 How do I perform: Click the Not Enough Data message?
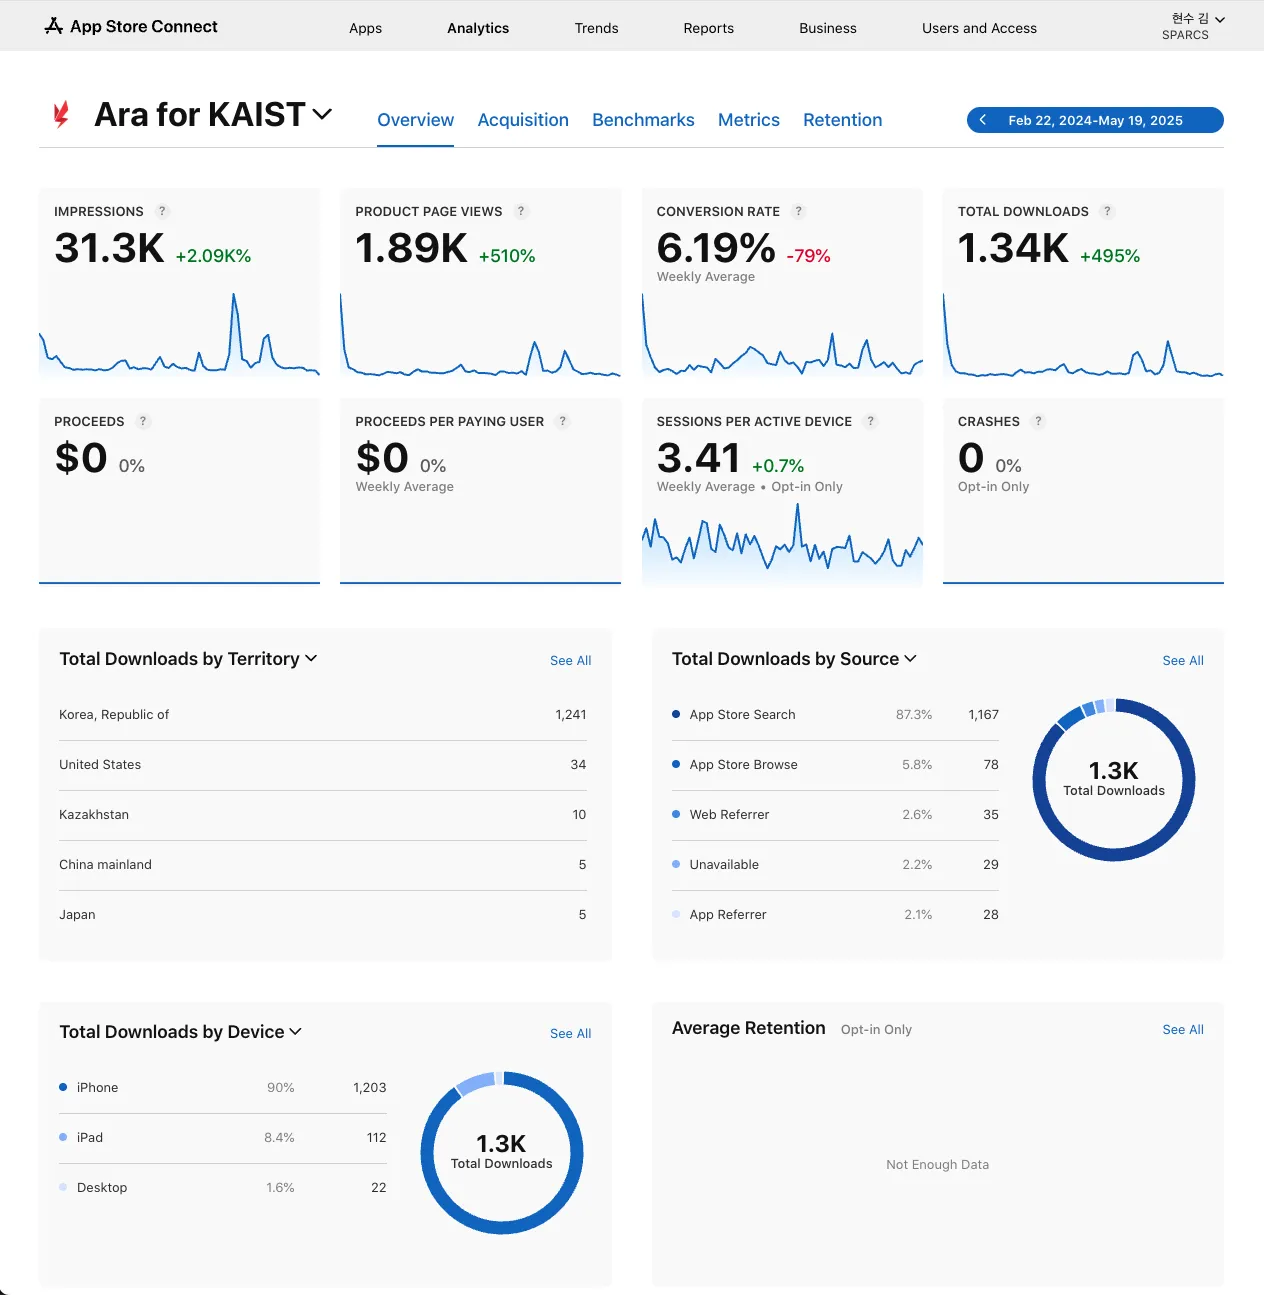[937, 1164]
